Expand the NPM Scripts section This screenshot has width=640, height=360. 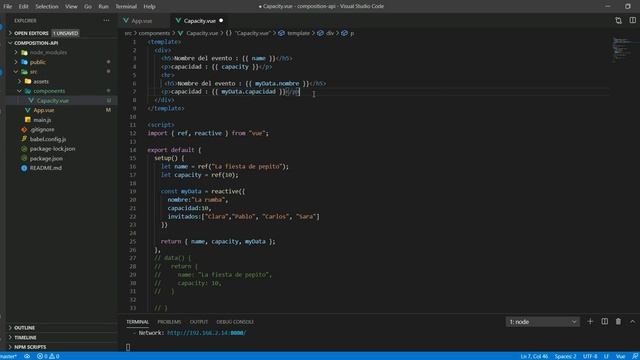click(x=30, y=347)
